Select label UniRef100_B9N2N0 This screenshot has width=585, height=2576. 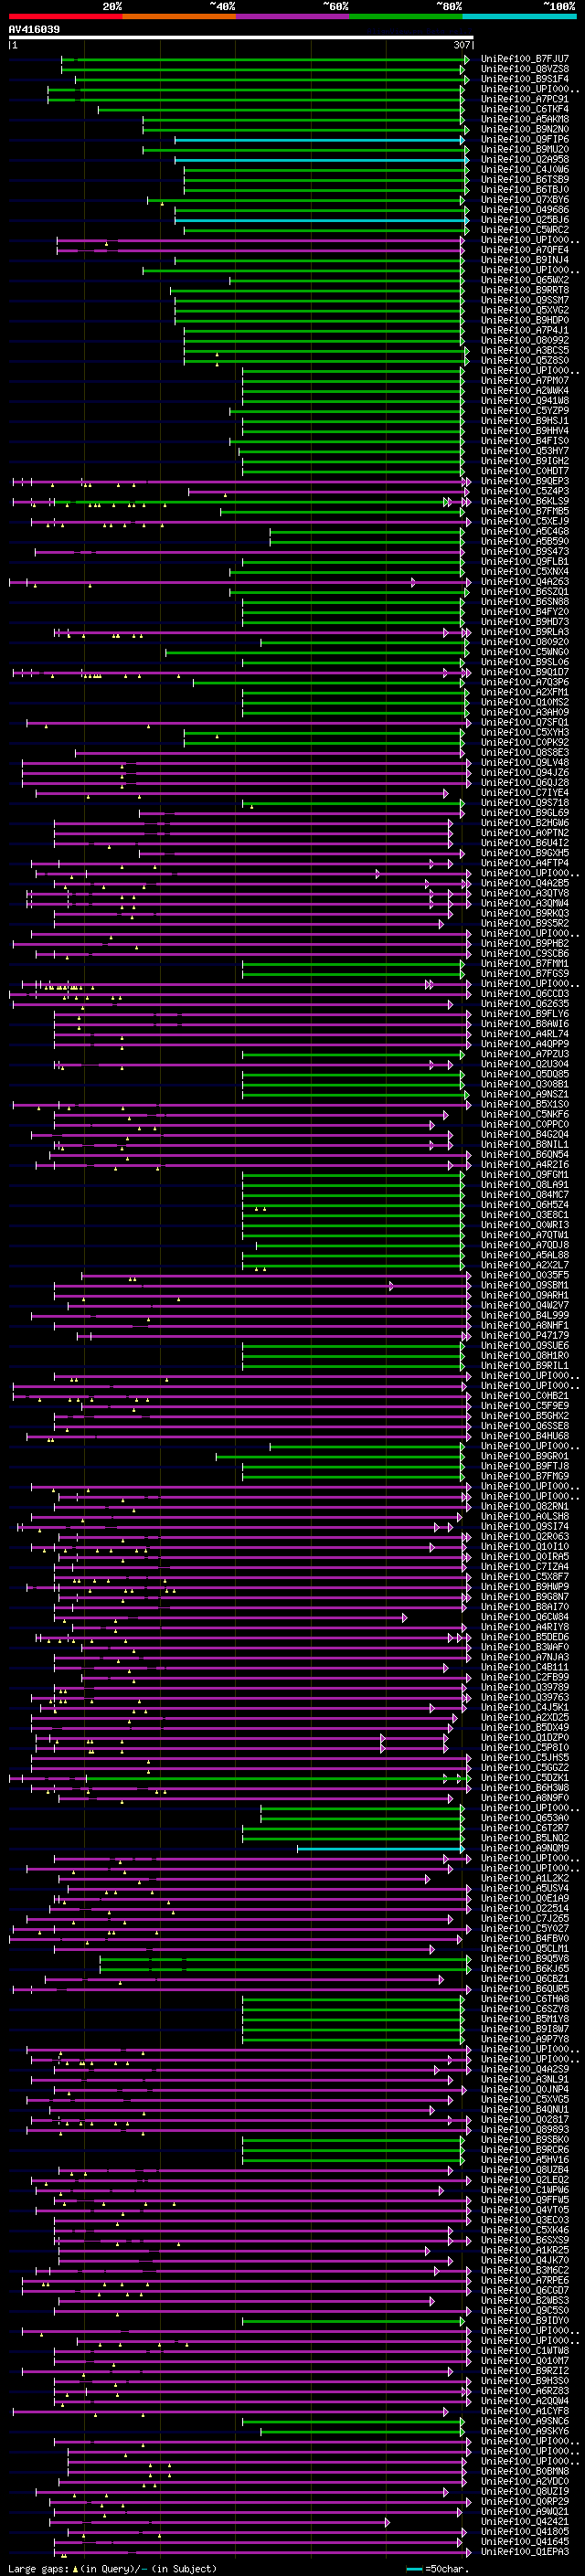pyautogui.click(x=525, y=129)
